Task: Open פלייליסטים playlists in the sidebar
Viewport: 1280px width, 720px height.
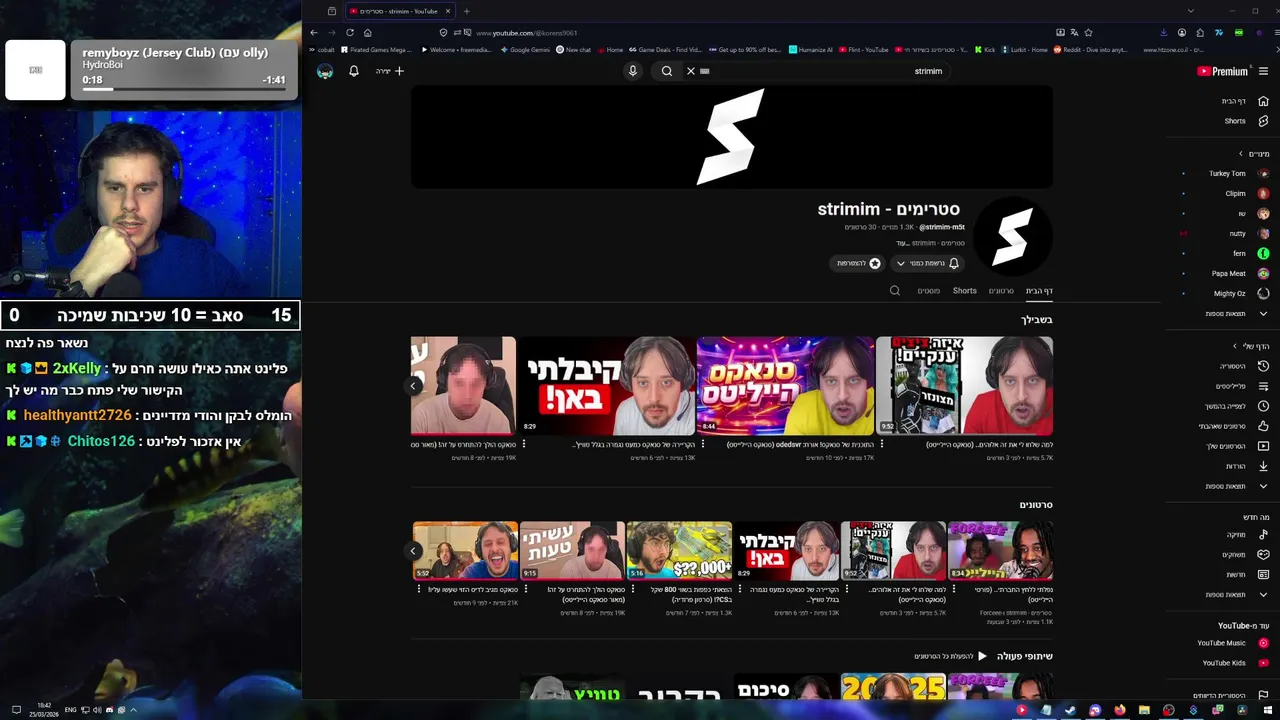Action: (x=1242, y=386)
